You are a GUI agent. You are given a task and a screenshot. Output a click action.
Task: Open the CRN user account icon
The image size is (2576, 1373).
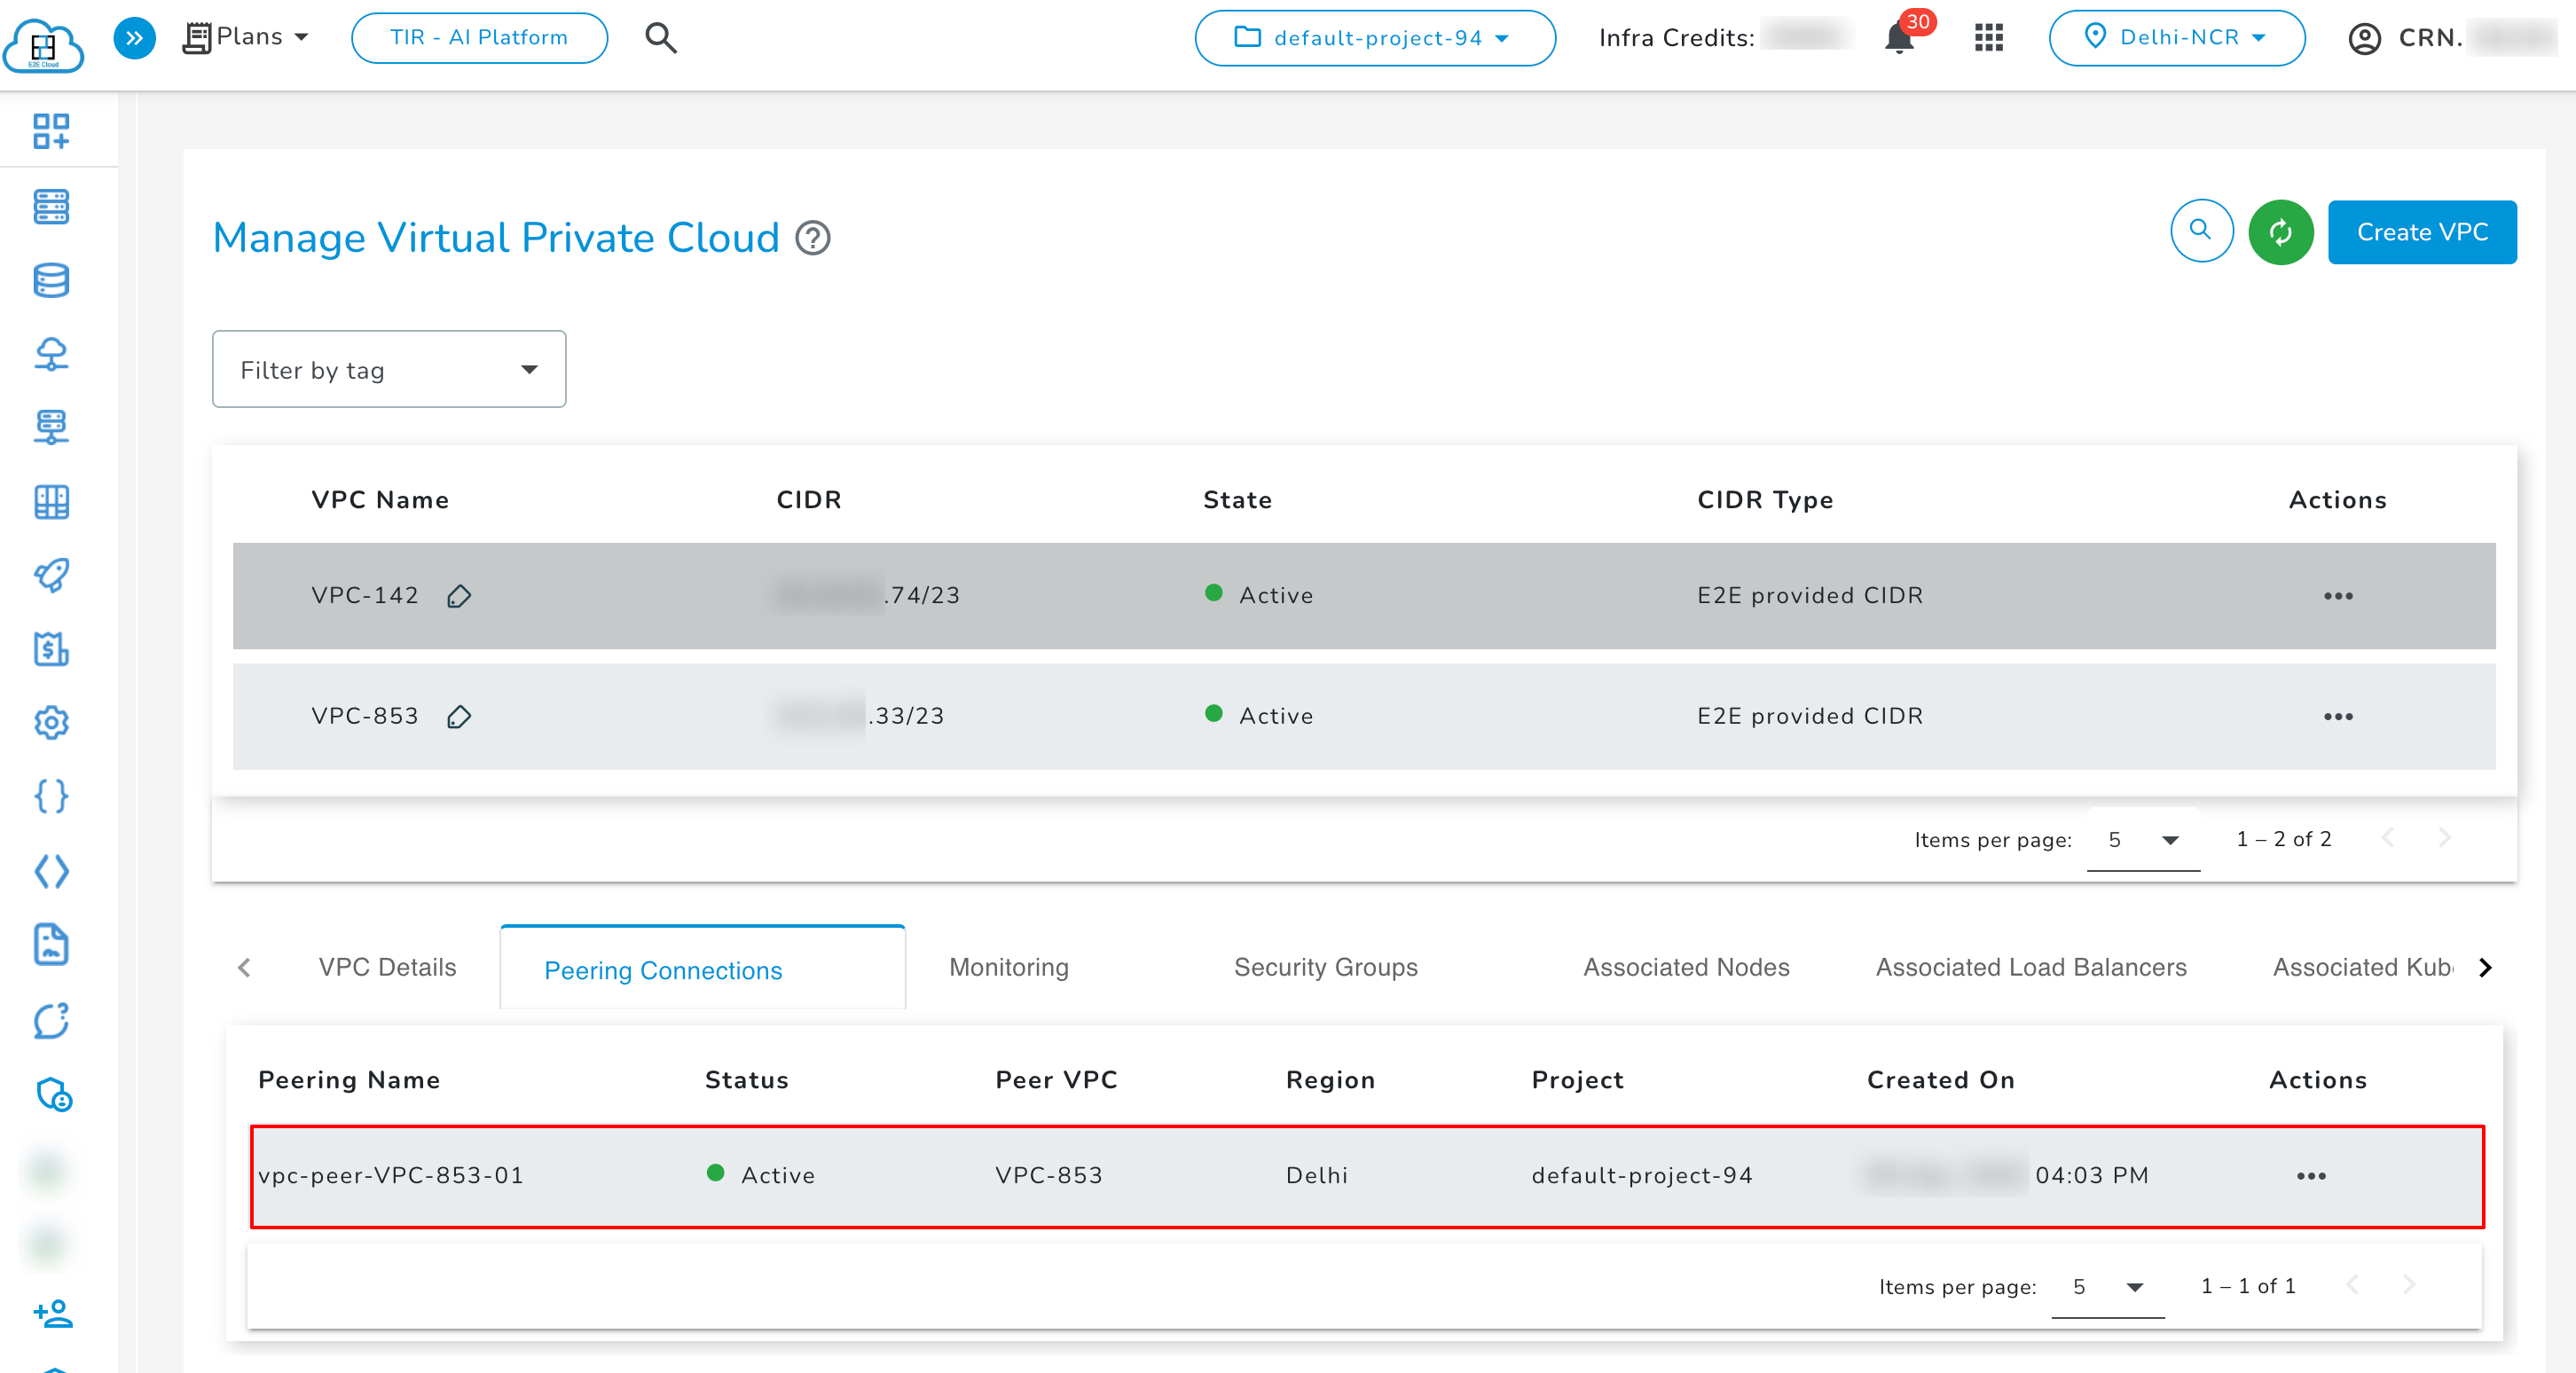pos(2364,39)
